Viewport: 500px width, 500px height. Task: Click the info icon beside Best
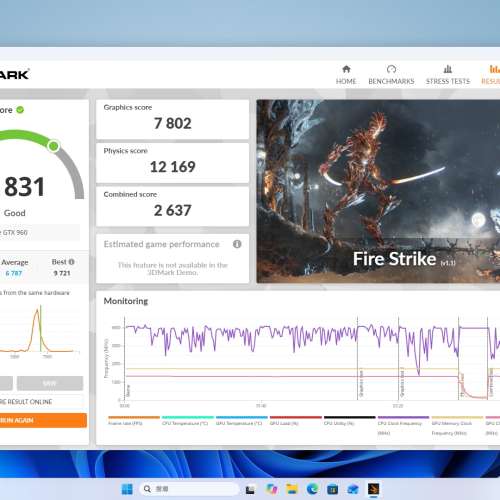tap(71, 262)
